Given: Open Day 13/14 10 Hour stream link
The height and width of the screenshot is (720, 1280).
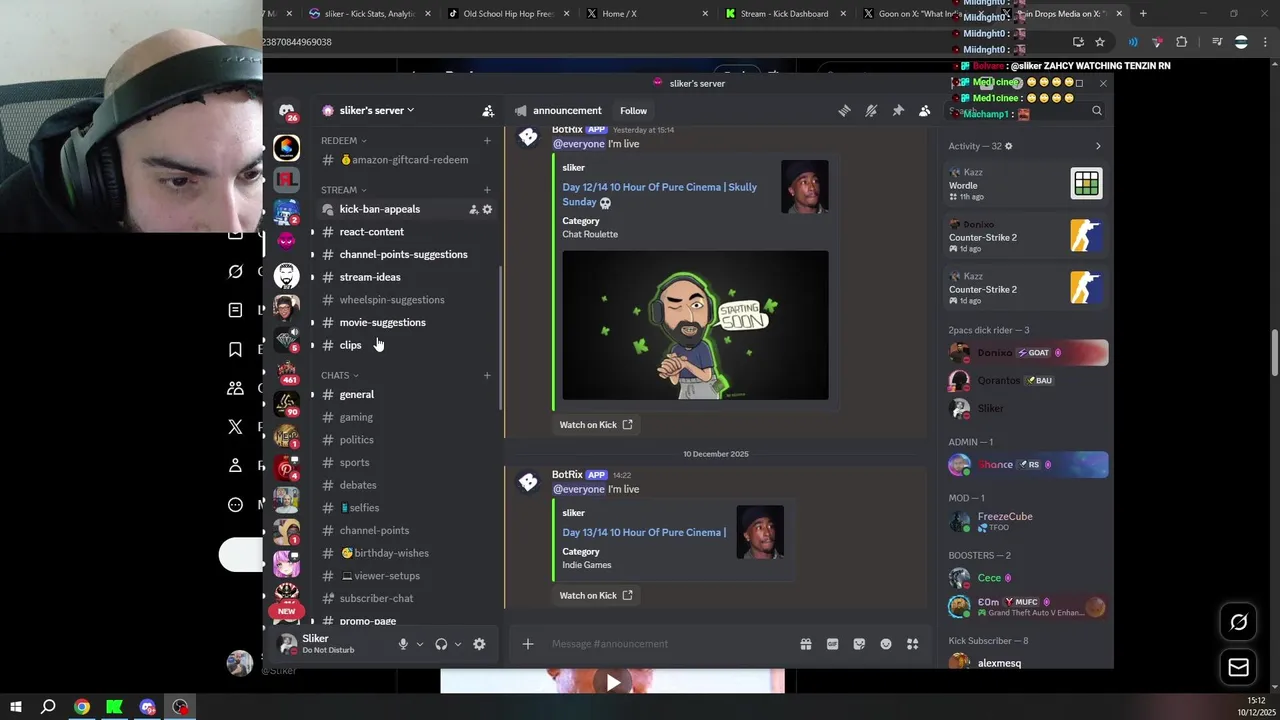Looking at the screenshot, I should pyautogui.click(x=644, y=532).
